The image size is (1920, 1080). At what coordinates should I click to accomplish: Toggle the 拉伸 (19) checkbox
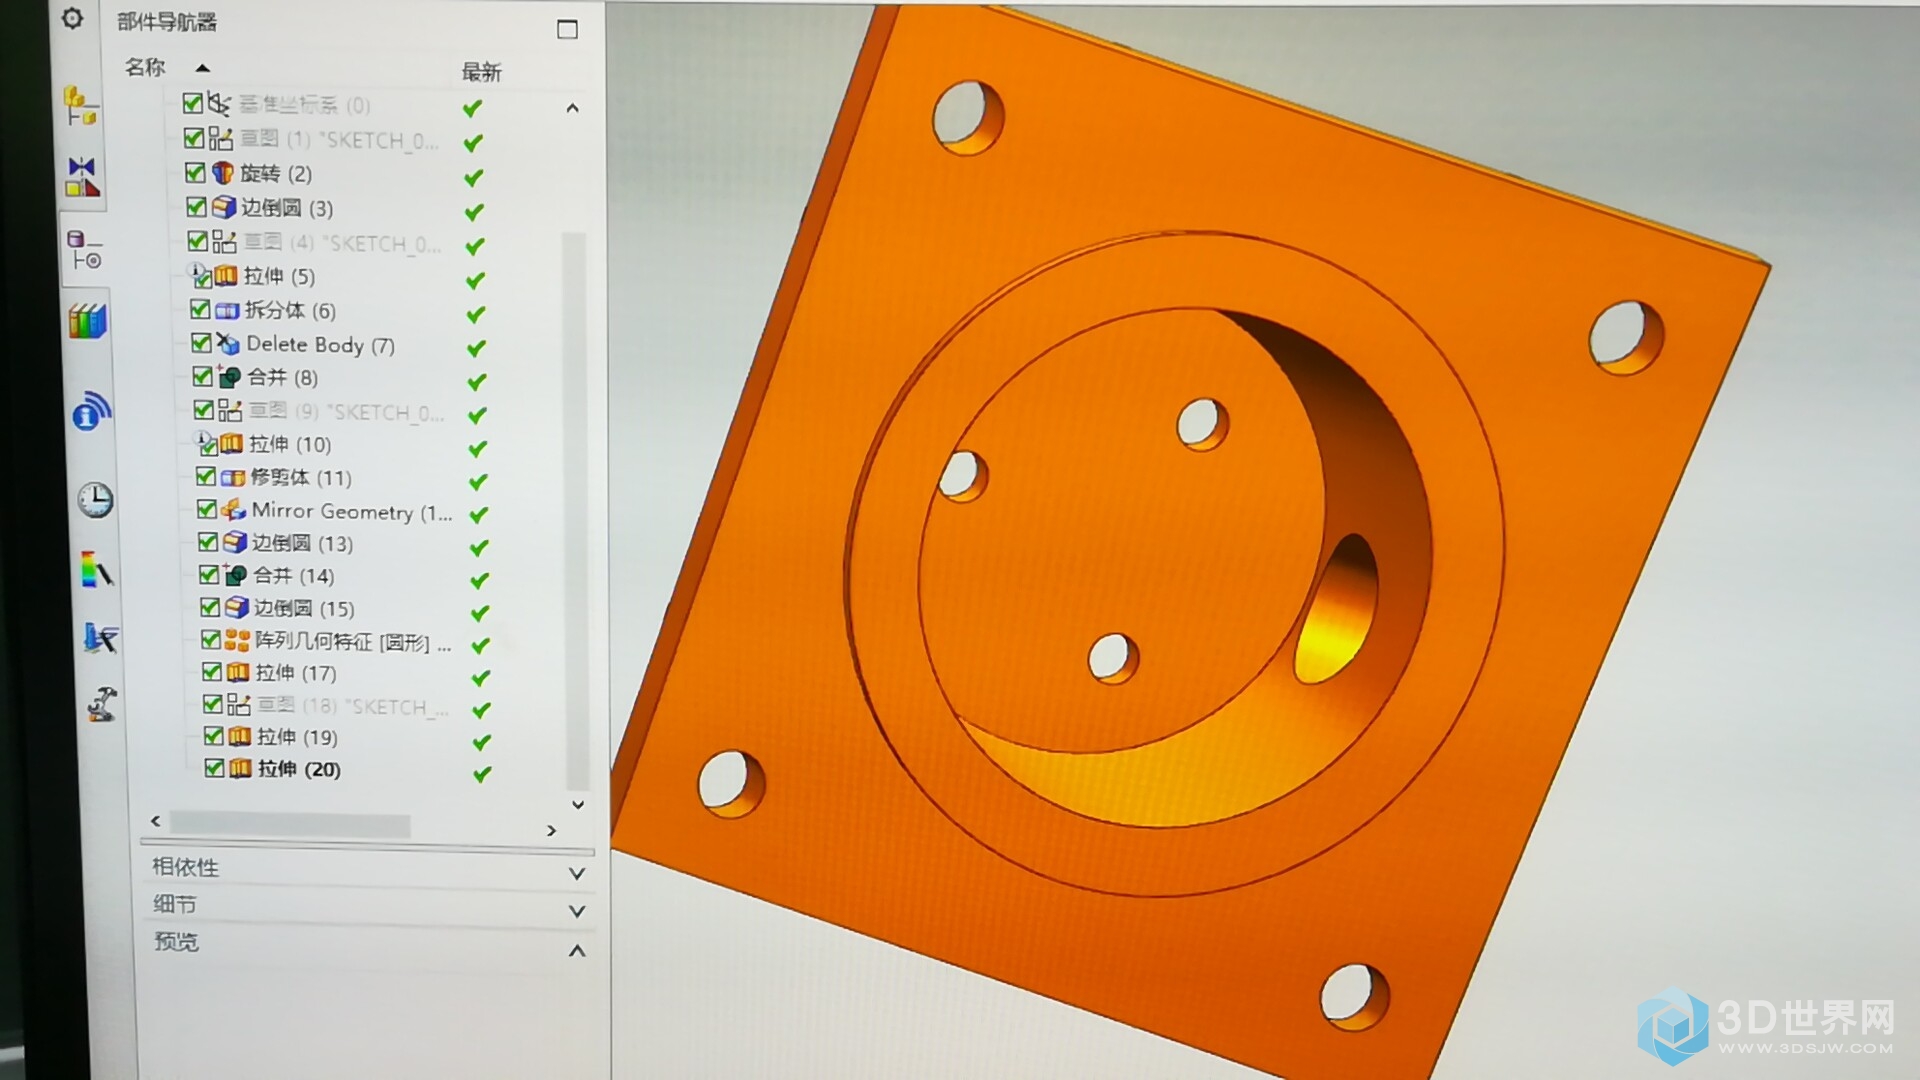(x=213, y=735)
